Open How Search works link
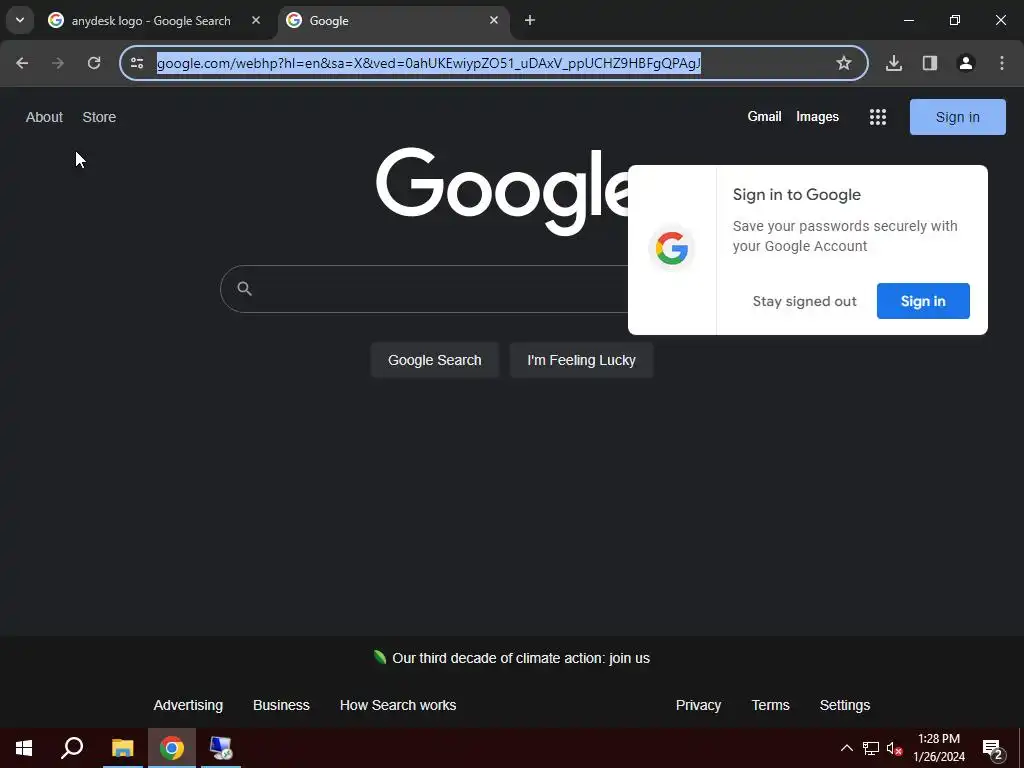The width and height of the screenshot is (1024, 768). point(398,705)
